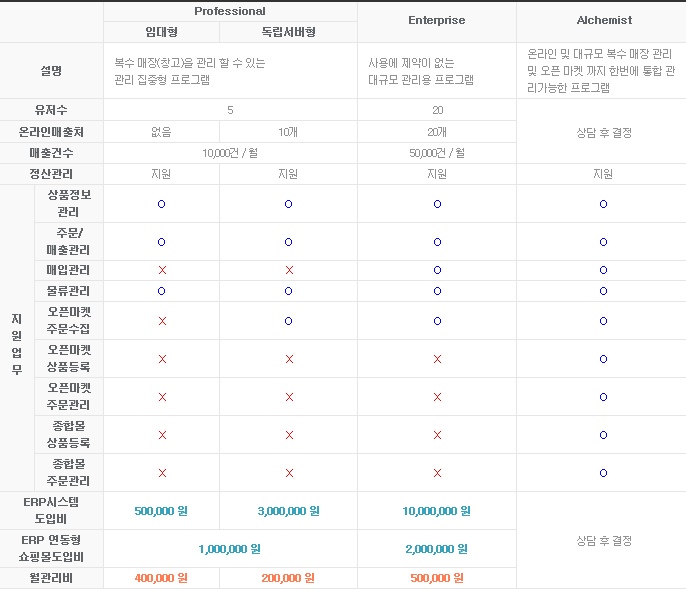Image resolution: width=686 pixels, height=590 pixels.
Task: Click the X mark for 매입관리 under 독립서버형
Action: point(289,270)
